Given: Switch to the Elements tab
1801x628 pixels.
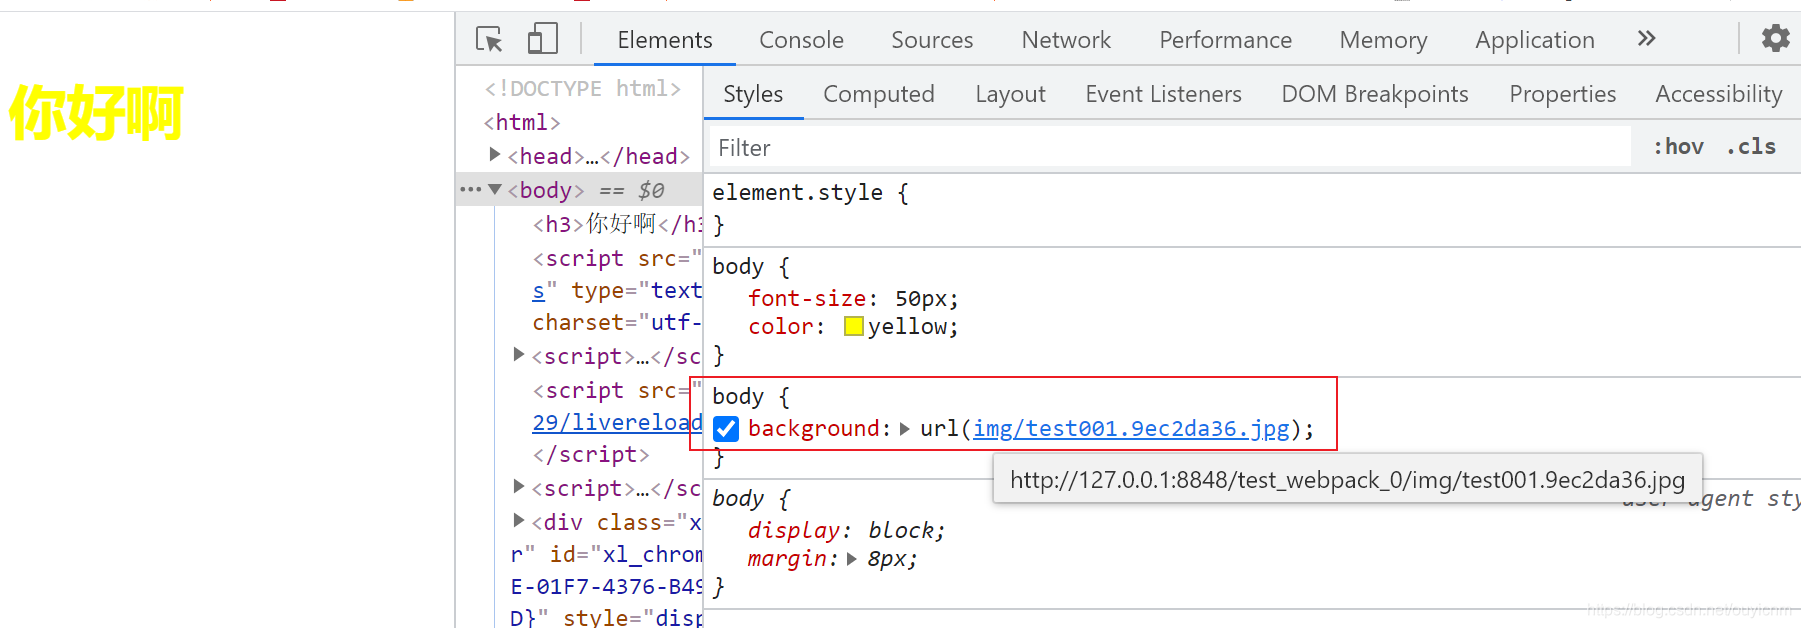Looking at the screenshot, I should pyautogui.click(x=665, y=40).
